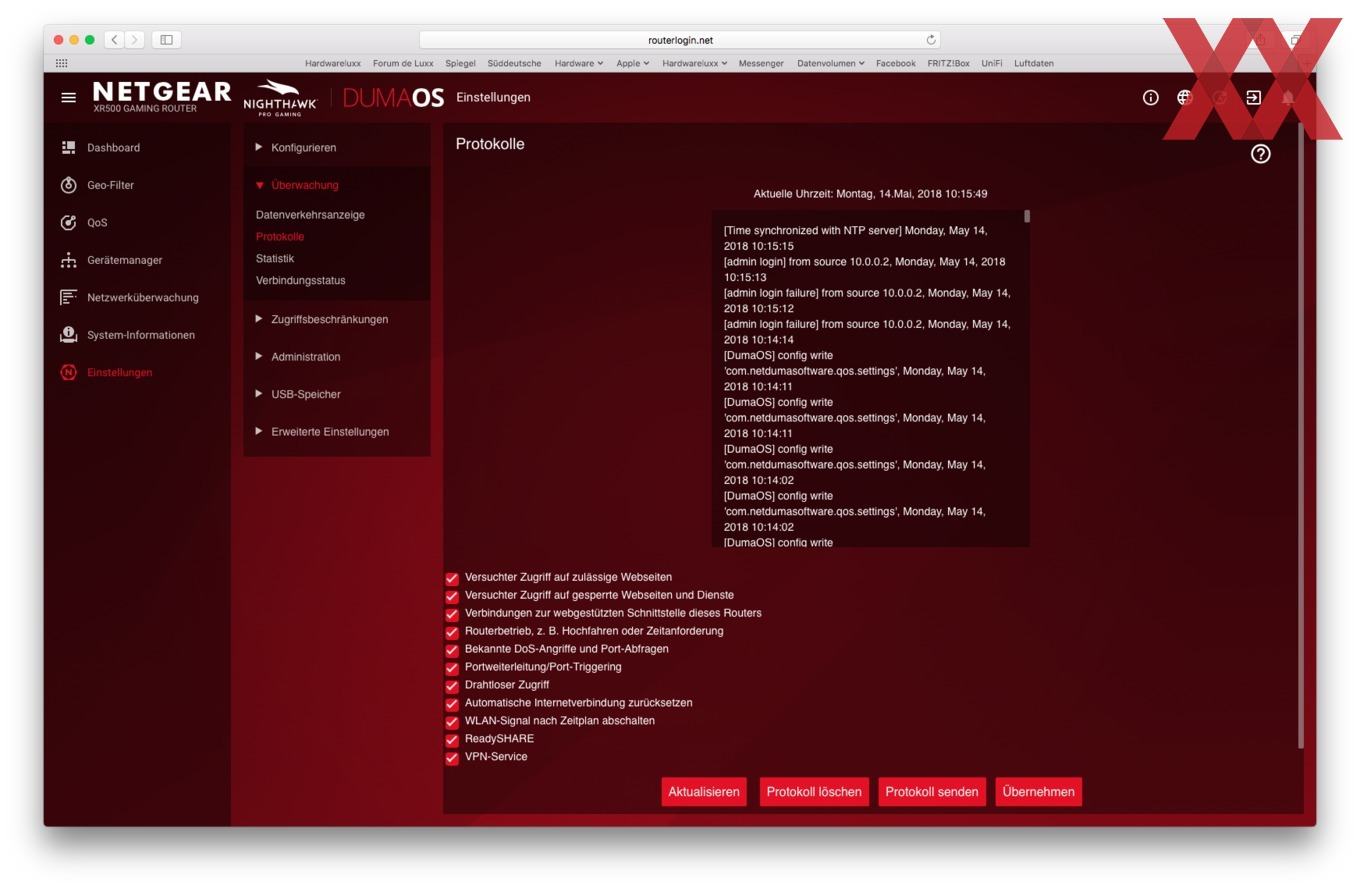1360x889 pixels.
Task: Click the page's vertical scrollbar
Action: pos(1300,437)
